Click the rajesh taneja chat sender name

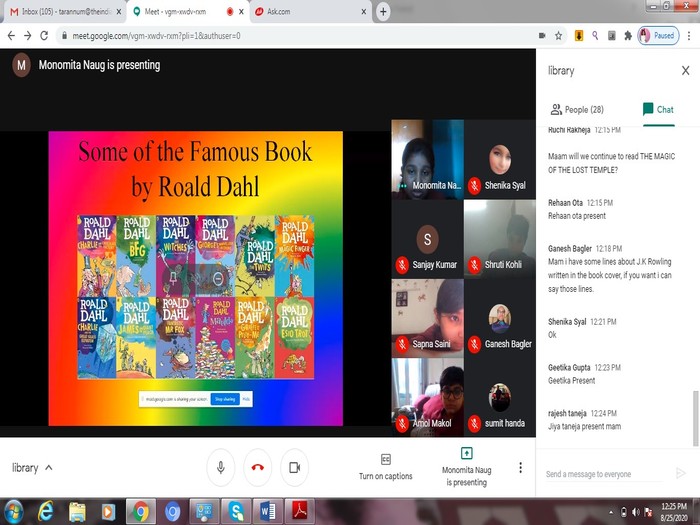(x=567, y=413)
